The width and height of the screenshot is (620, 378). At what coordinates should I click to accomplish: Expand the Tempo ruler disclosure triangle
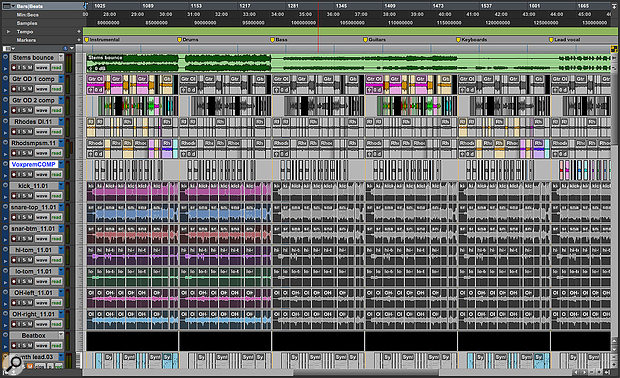[8, 31]
